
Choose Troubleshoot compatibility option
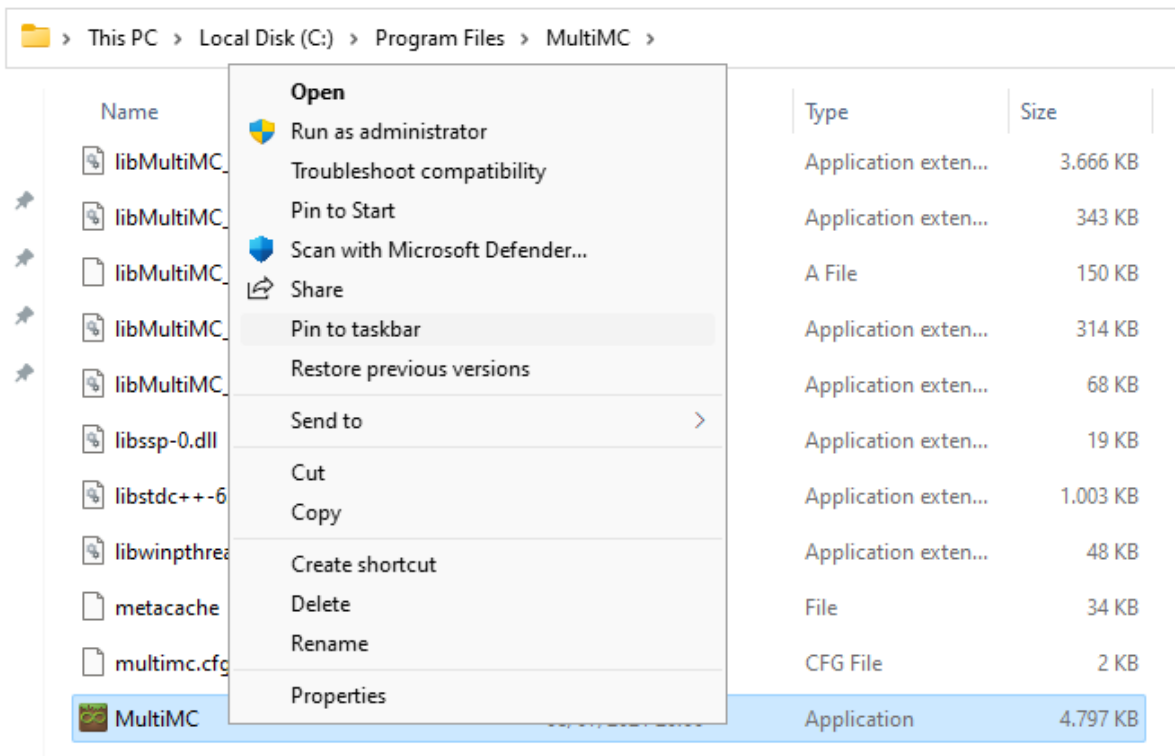(x=418, y=171)
